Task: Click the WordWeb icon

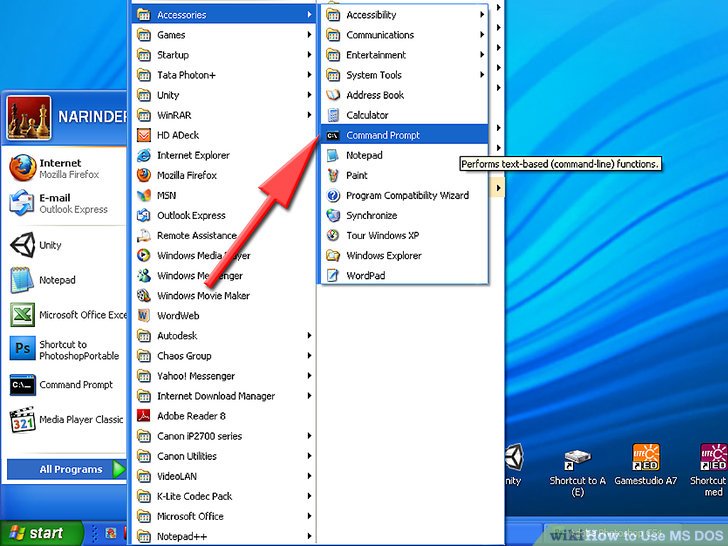Action: click(x=144, y=316)
